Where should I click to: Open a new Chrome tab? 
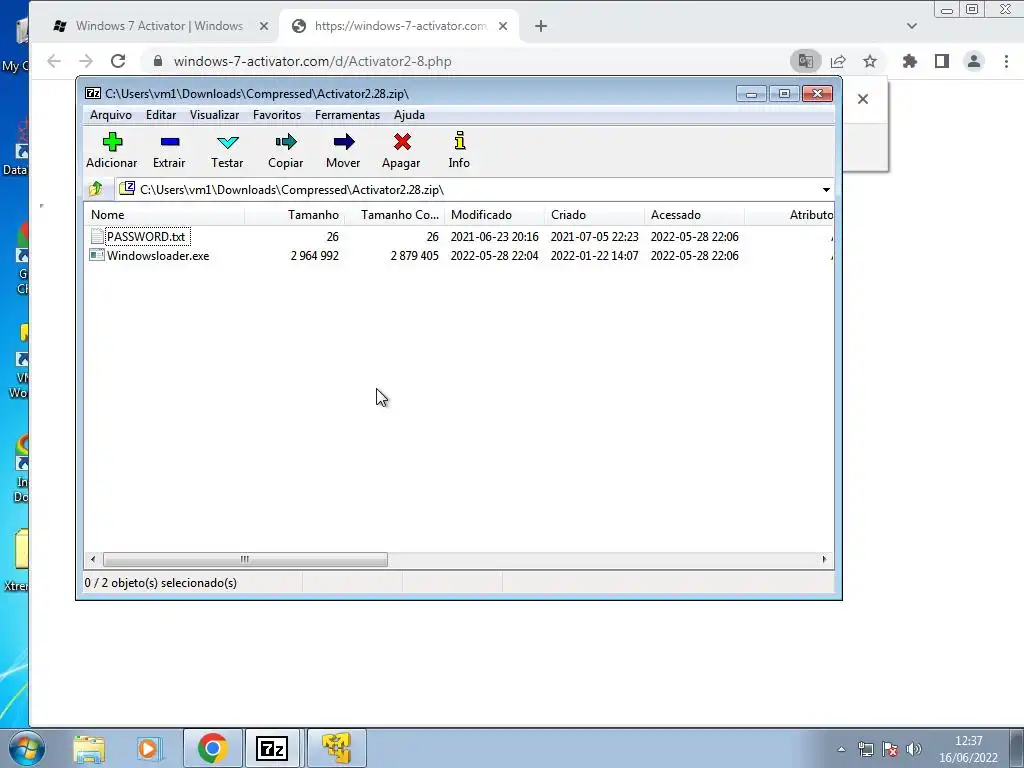(541, 26)
